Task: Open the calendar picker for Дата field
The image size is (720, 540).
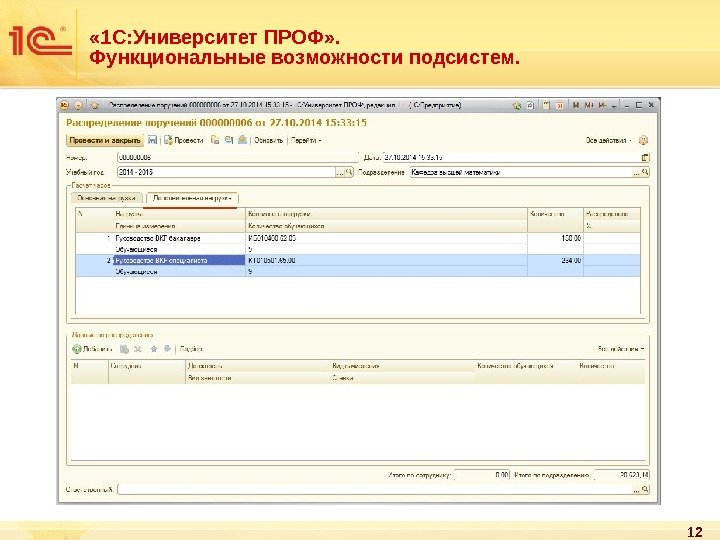Action: click(x=645, y=158)
